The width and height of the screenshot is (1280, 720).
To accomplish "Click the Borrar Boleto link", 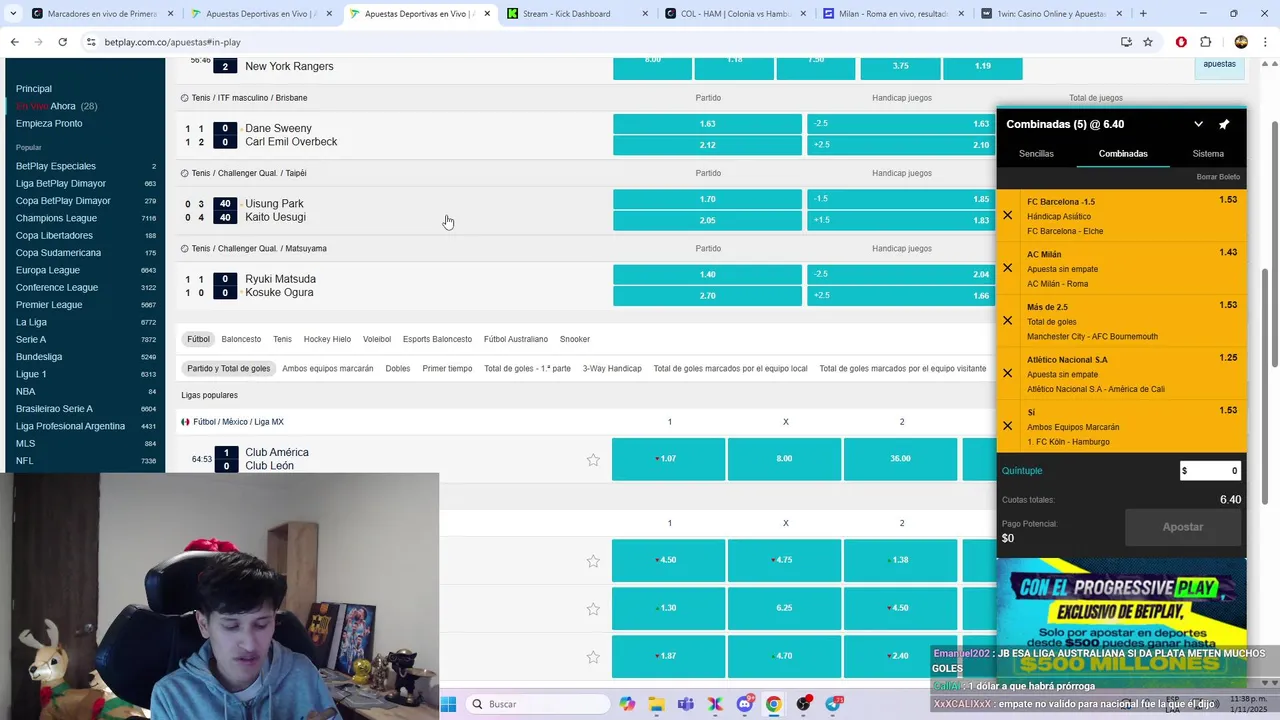I will click(1218, 177).
